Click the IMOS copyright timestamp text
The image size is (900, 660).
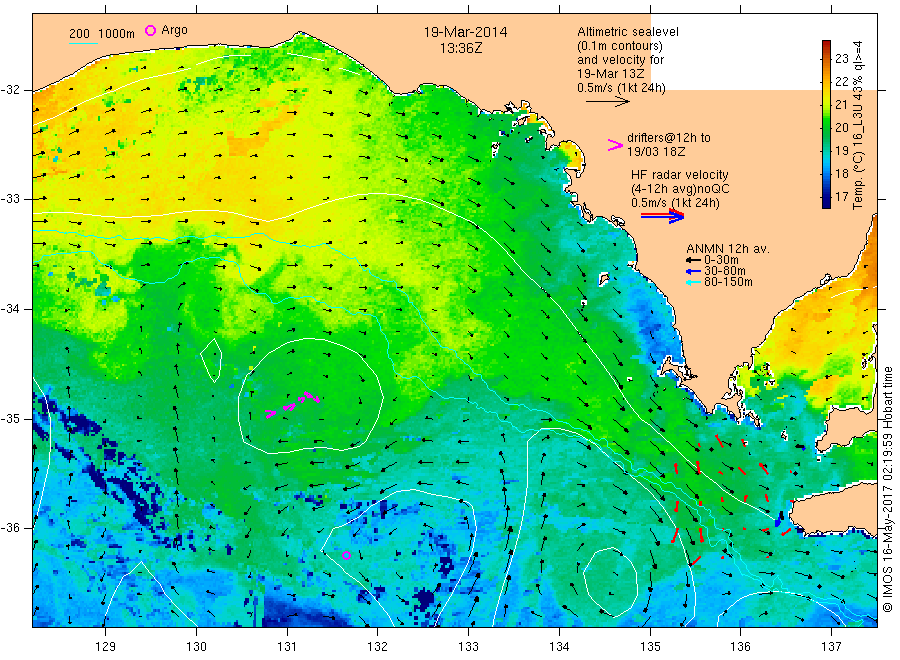(x=888, y=489)
